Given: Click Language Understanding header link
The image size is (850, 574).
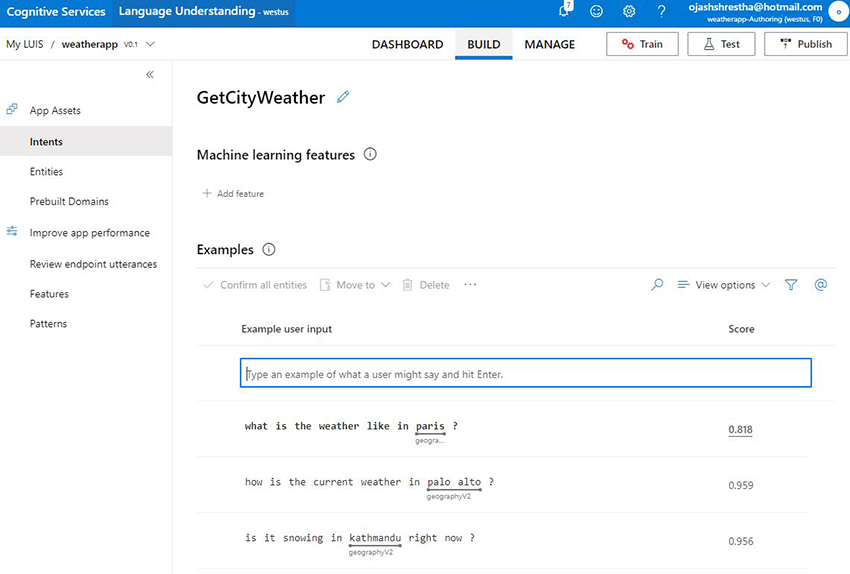Looking at the screenshot, I should tap(204, 11).
